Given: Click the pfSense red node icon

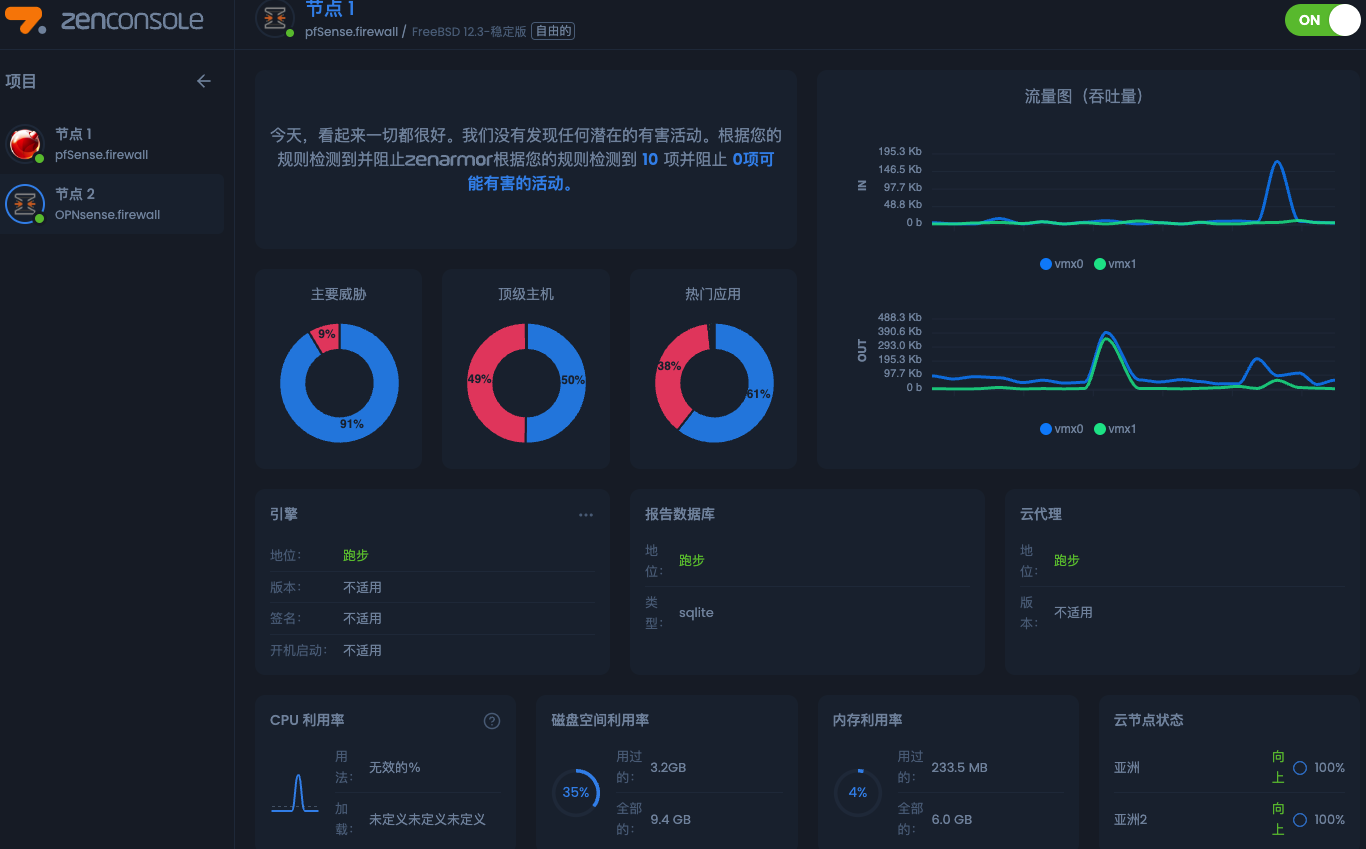Looking at the screenshot, I should [x=25, y=144].
